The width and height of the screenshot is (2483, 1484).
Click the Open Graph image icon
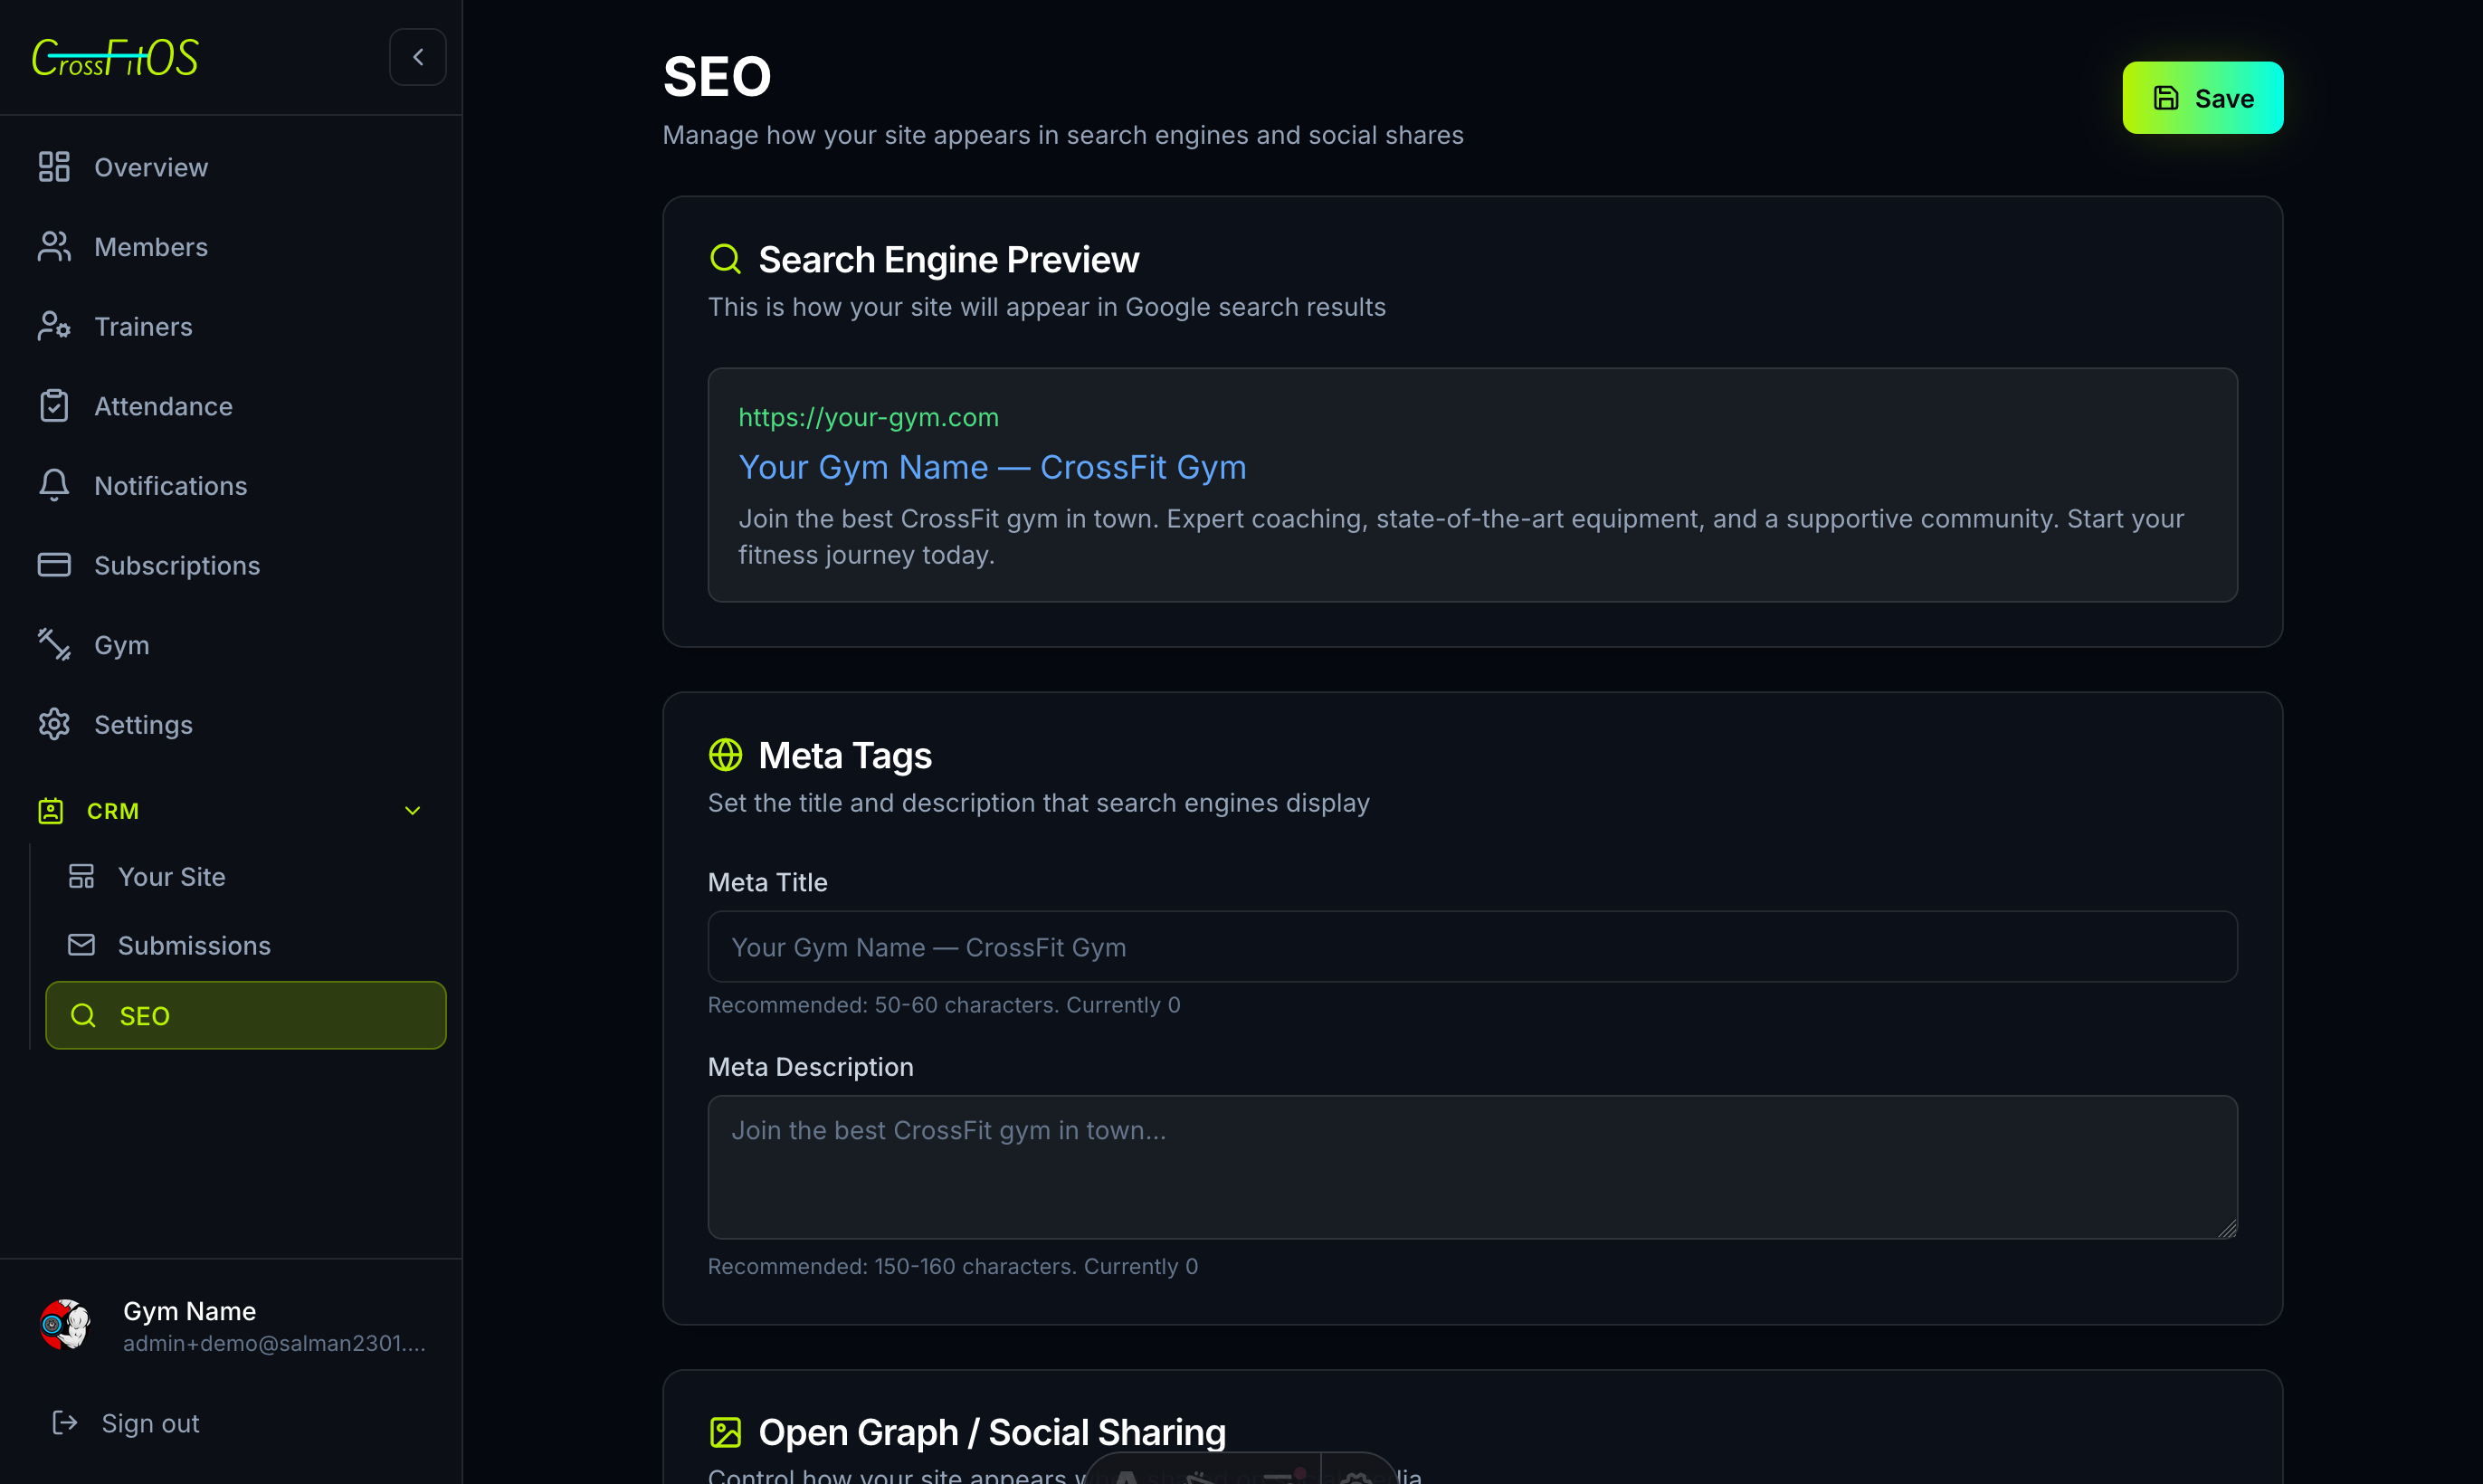click(725, 1433)
